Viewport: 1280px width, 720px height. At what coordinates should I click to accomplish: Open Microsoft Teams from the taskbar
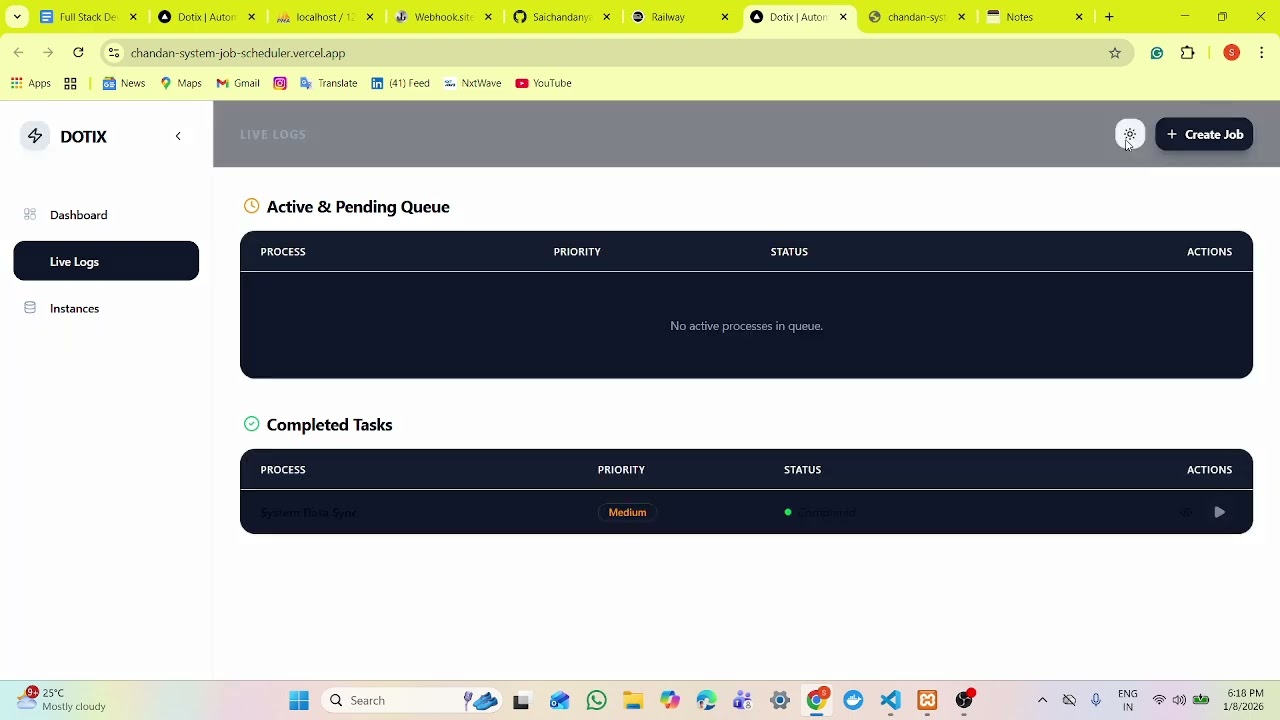coord(742,700)
